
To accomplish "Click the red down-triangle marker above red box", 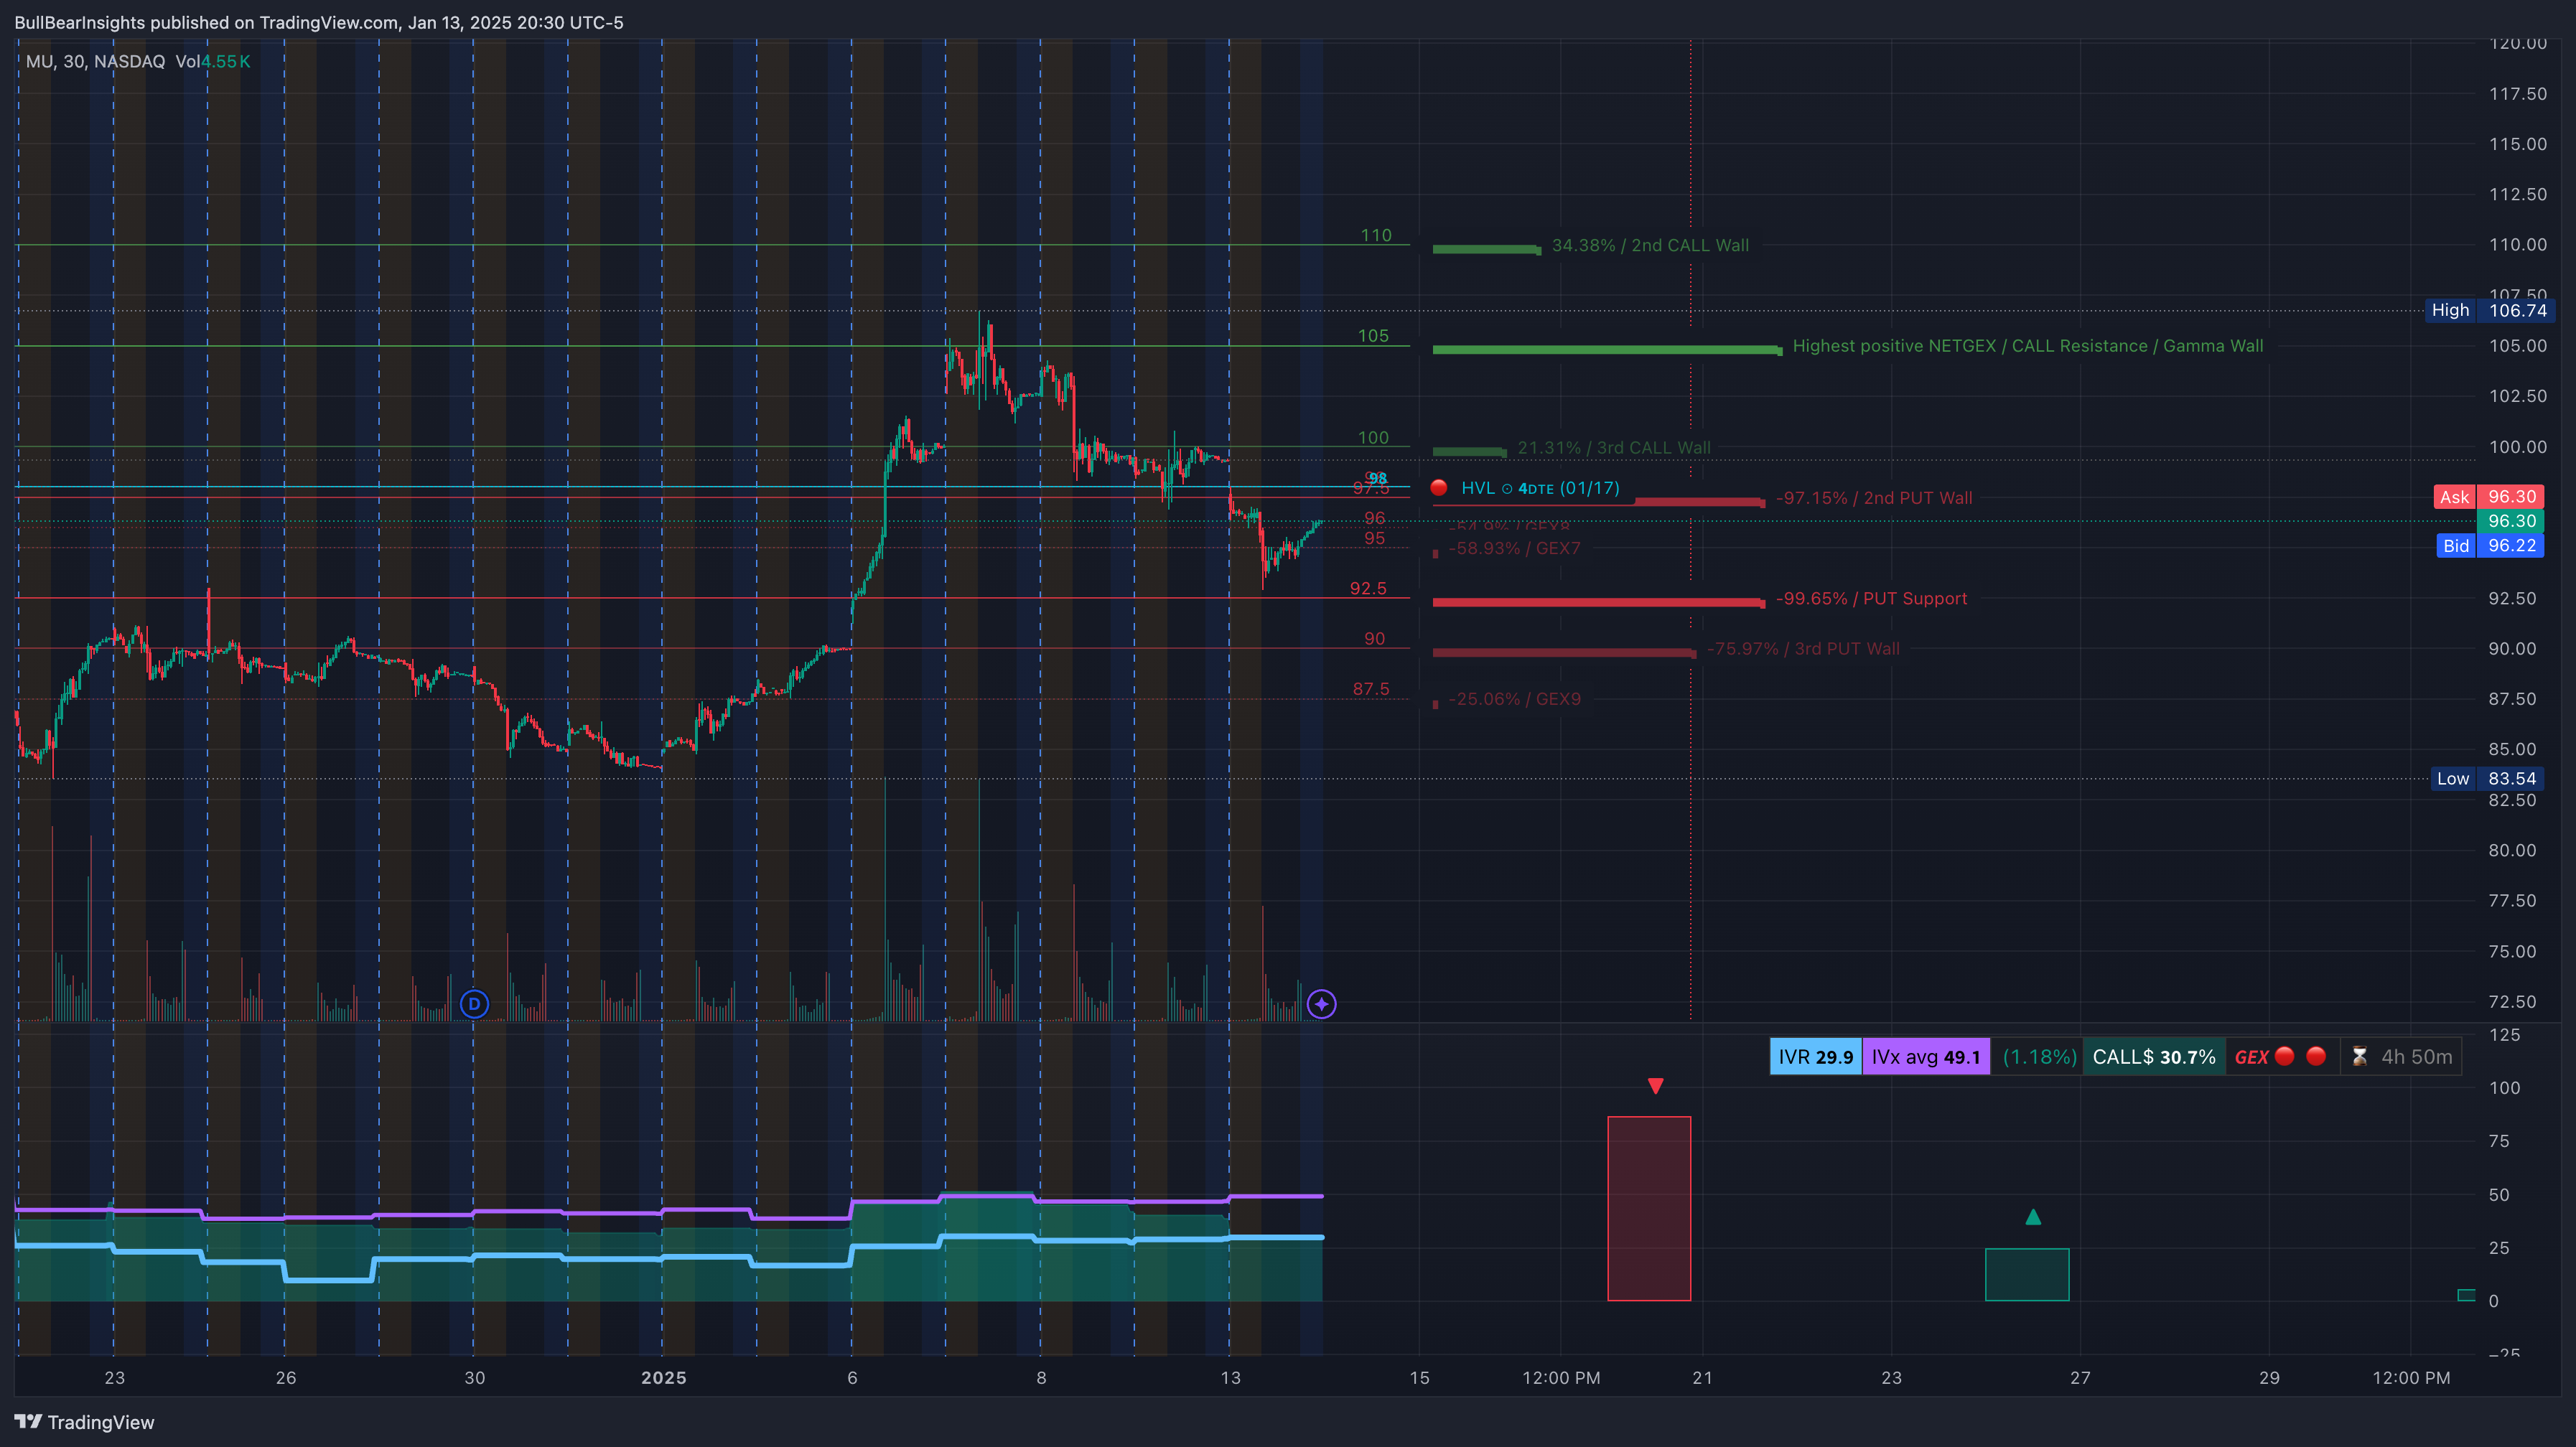I will [x=1655, y=1086].
